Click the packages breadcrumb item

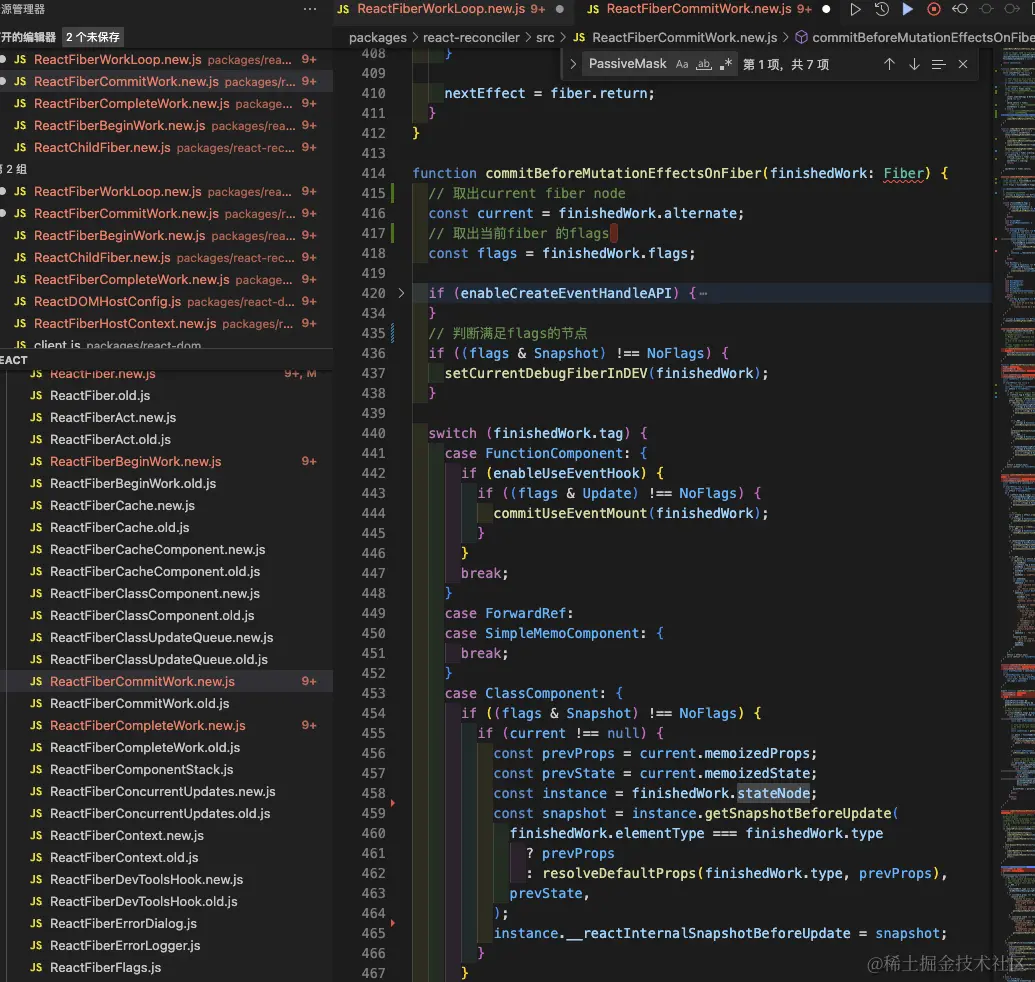[x=378, y=38]
